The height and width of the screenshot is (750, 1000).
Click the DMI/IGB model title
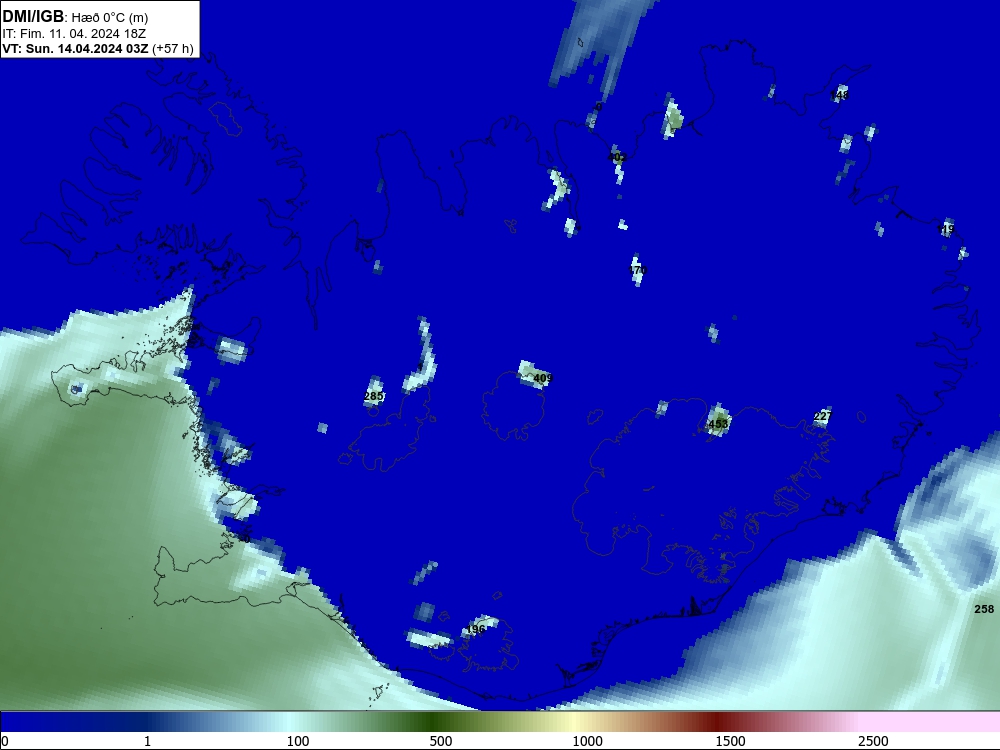33,17
